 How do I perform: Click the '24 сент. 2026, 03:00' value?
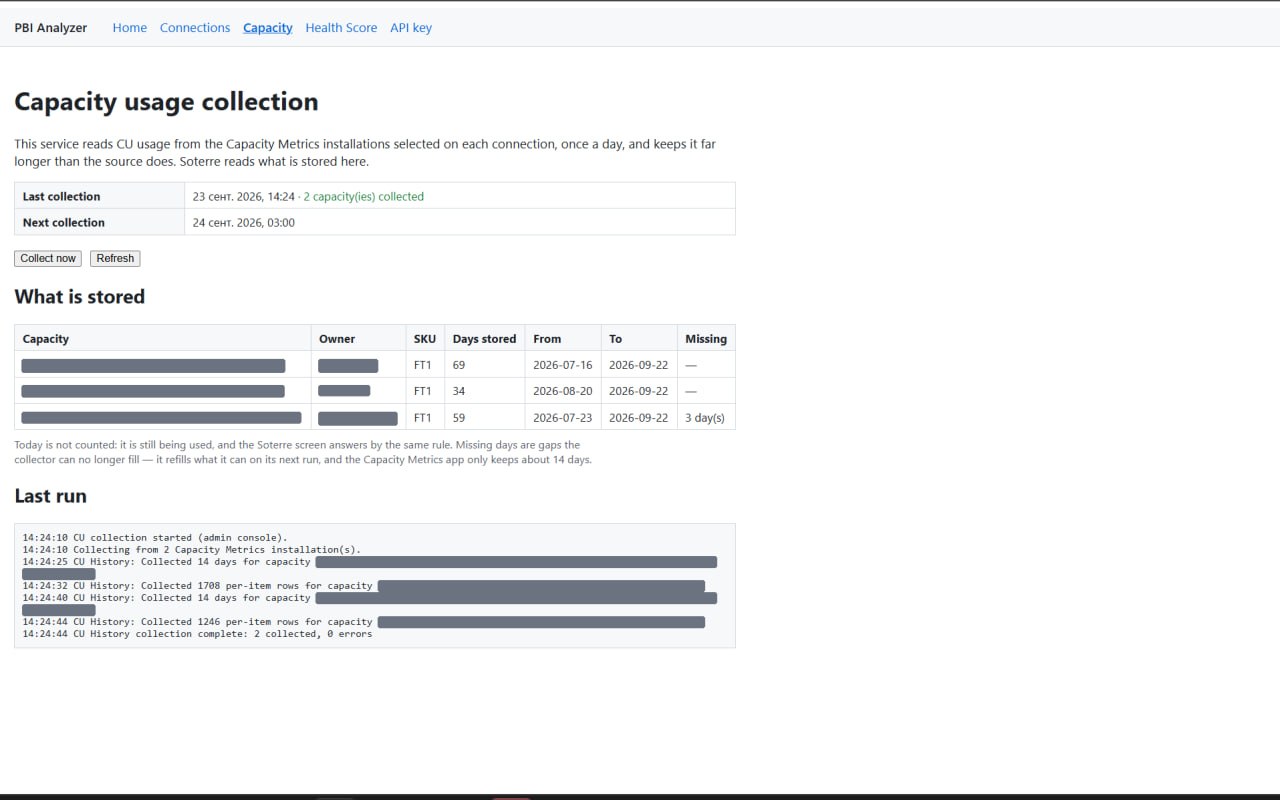coord(244,223)
